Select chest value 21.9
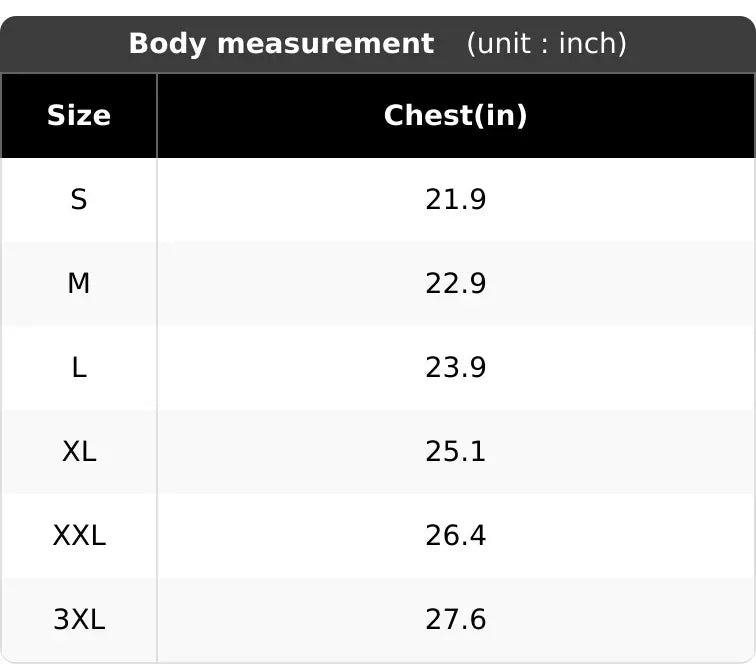756x664 pixels. click(x=456, y=200)
